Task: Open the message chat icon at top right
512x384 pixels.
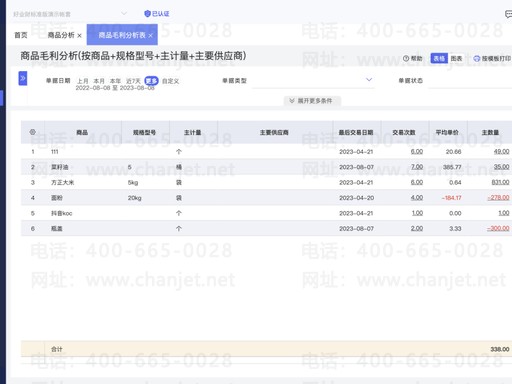Action: point(509,14)
